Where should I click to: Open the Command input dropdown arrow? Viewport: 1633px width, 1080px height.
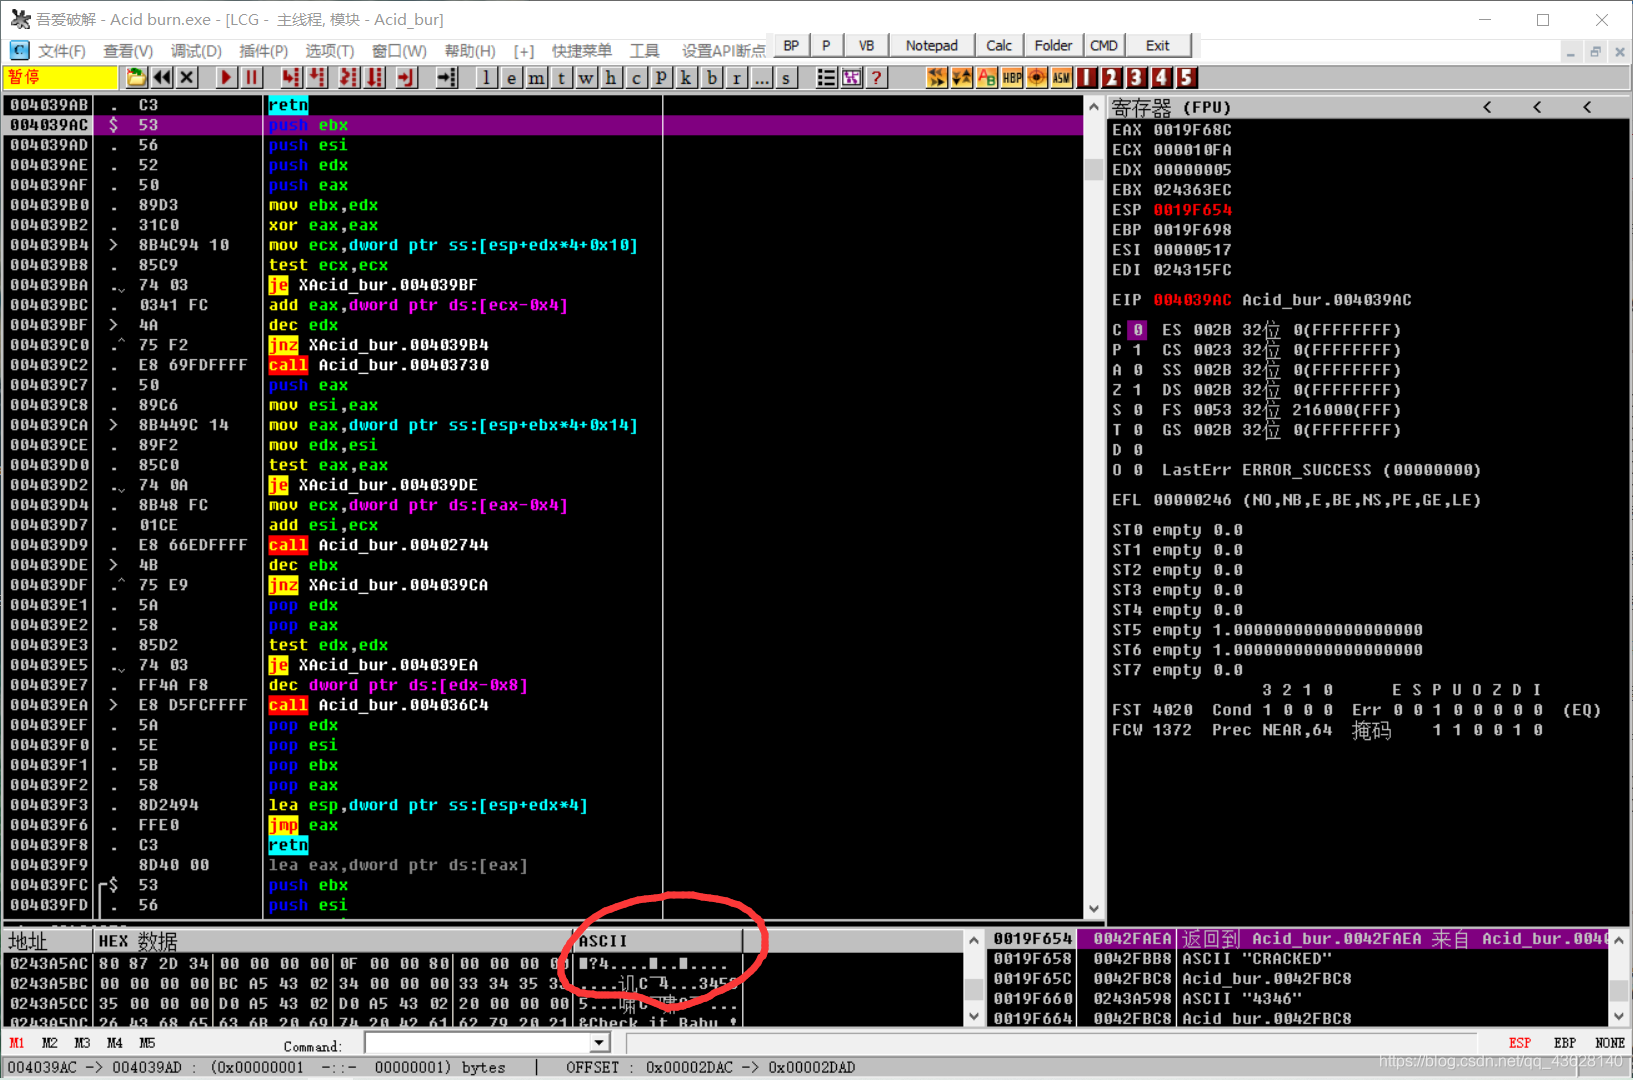[598, 1043]
